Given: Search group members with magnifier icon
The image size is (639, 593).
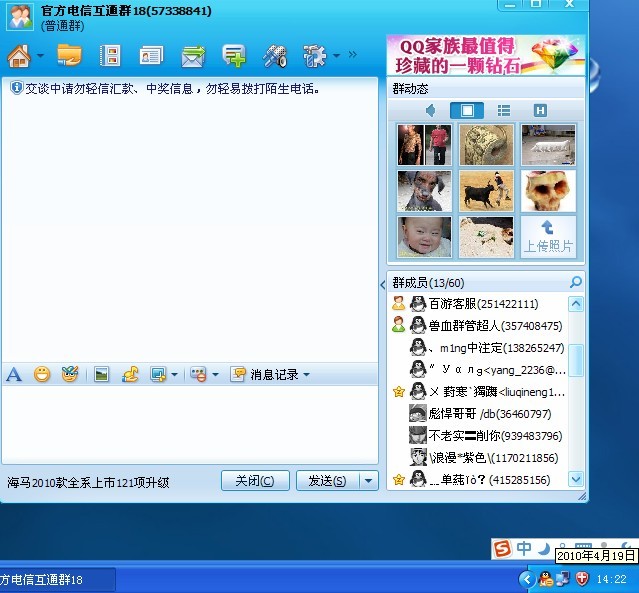Looking at the screenshot, I should coord(575,282).
